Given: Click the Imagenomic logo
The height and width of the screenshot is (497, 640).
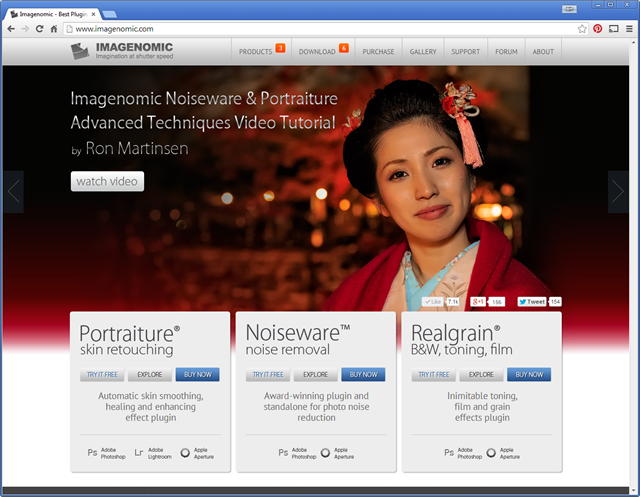Looking at the screenshot, I should (x=122, y=51).
